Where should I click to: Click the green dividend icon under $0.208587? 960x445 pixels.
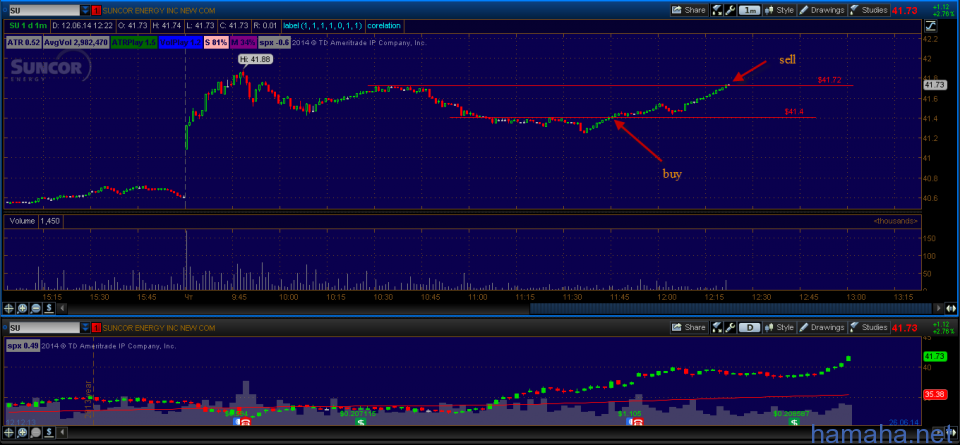tap(794, 422)
